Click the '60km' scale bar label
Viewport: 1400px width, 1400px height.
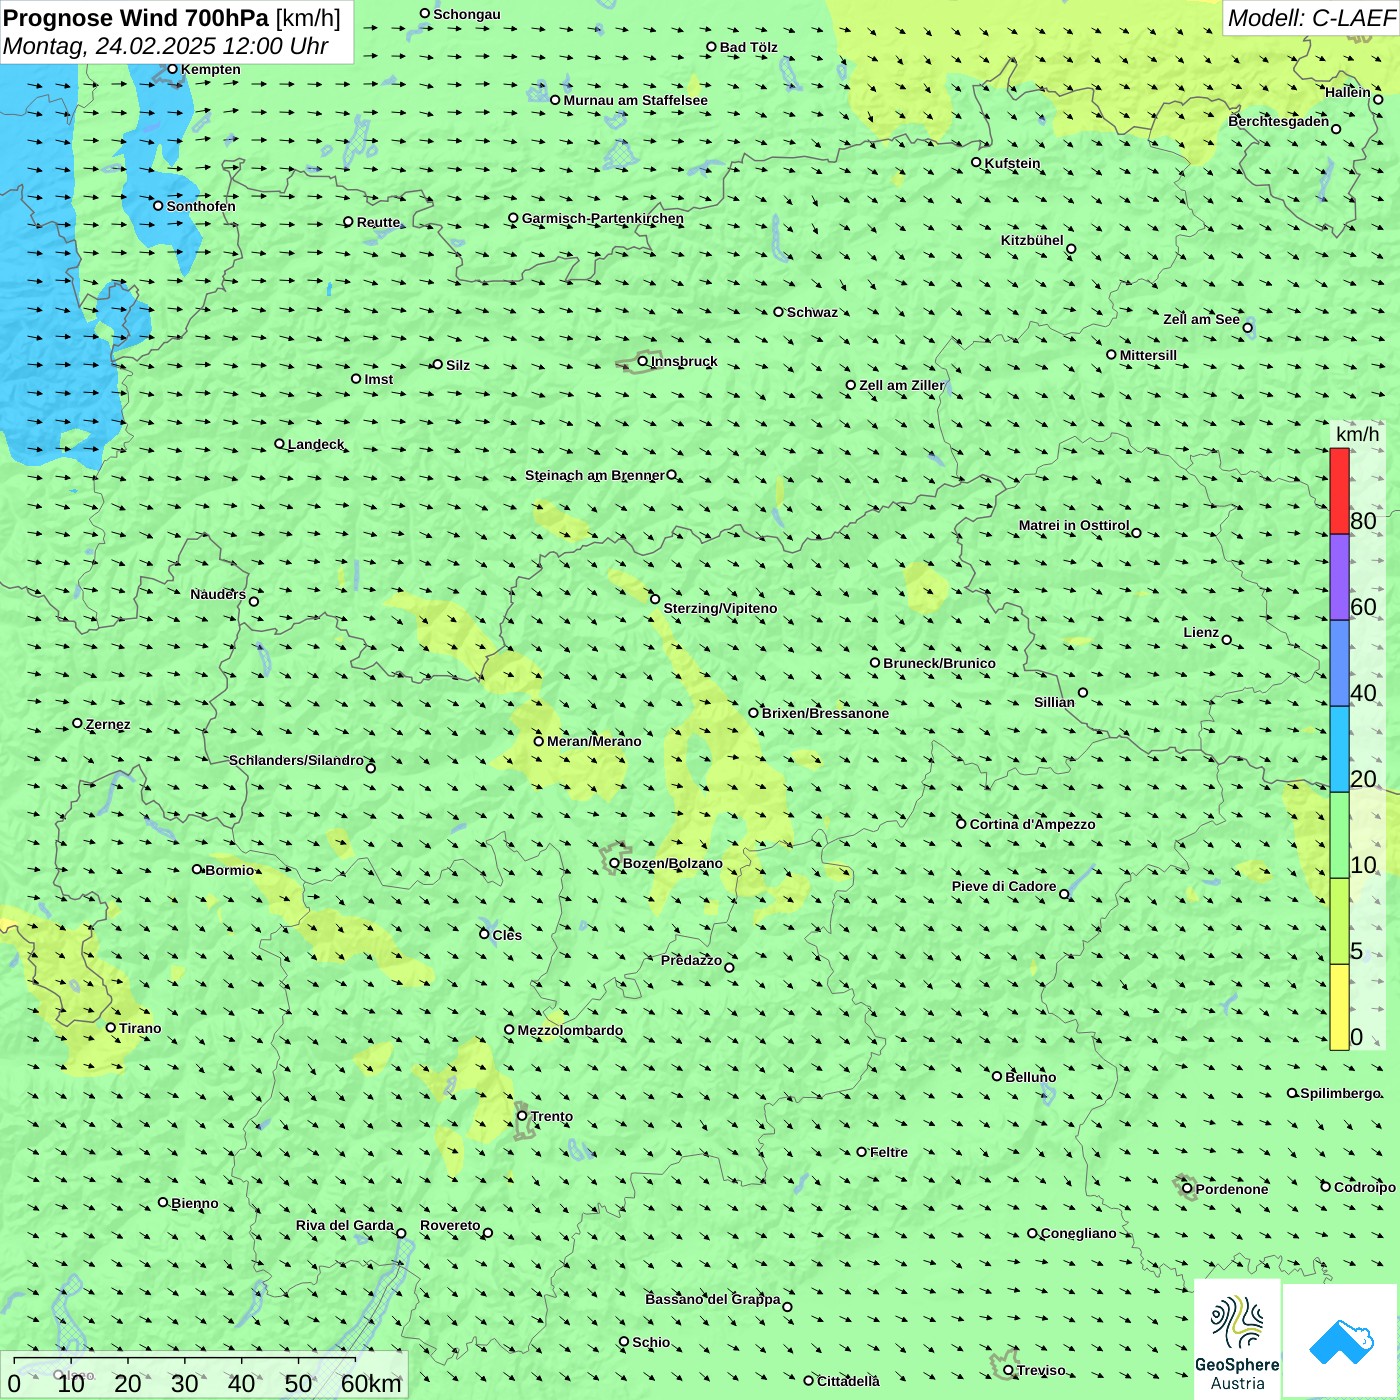click(371, 1383)
